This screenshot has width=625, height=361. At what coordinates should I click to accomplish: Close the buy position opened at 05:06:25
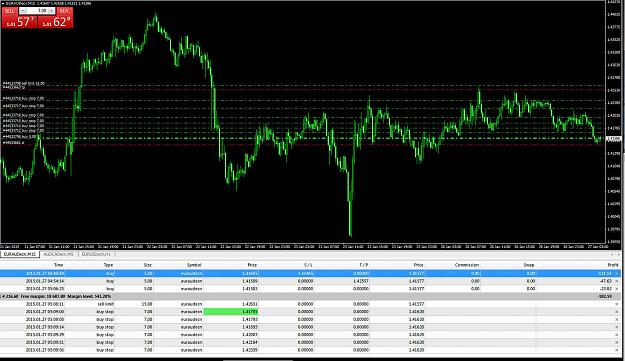[x=617, y=289]
